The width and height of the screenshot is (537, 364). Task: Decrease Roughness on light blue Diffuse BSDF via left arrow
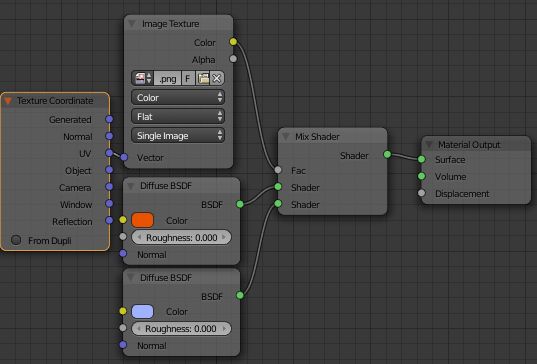point(138,329)
